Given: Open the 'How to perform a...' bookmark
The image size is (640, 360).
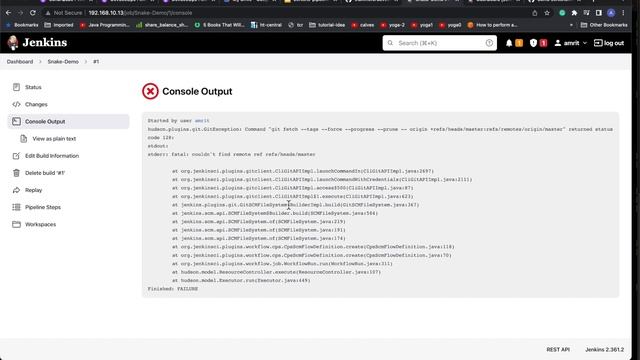Looking at the screenshot, I should pos(493,25).
